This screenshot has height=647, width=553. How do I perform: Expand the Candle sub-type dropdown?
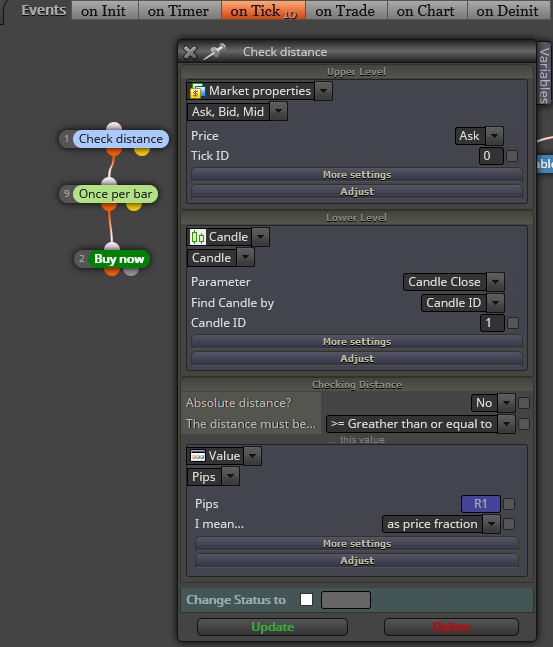click(246, 258)
